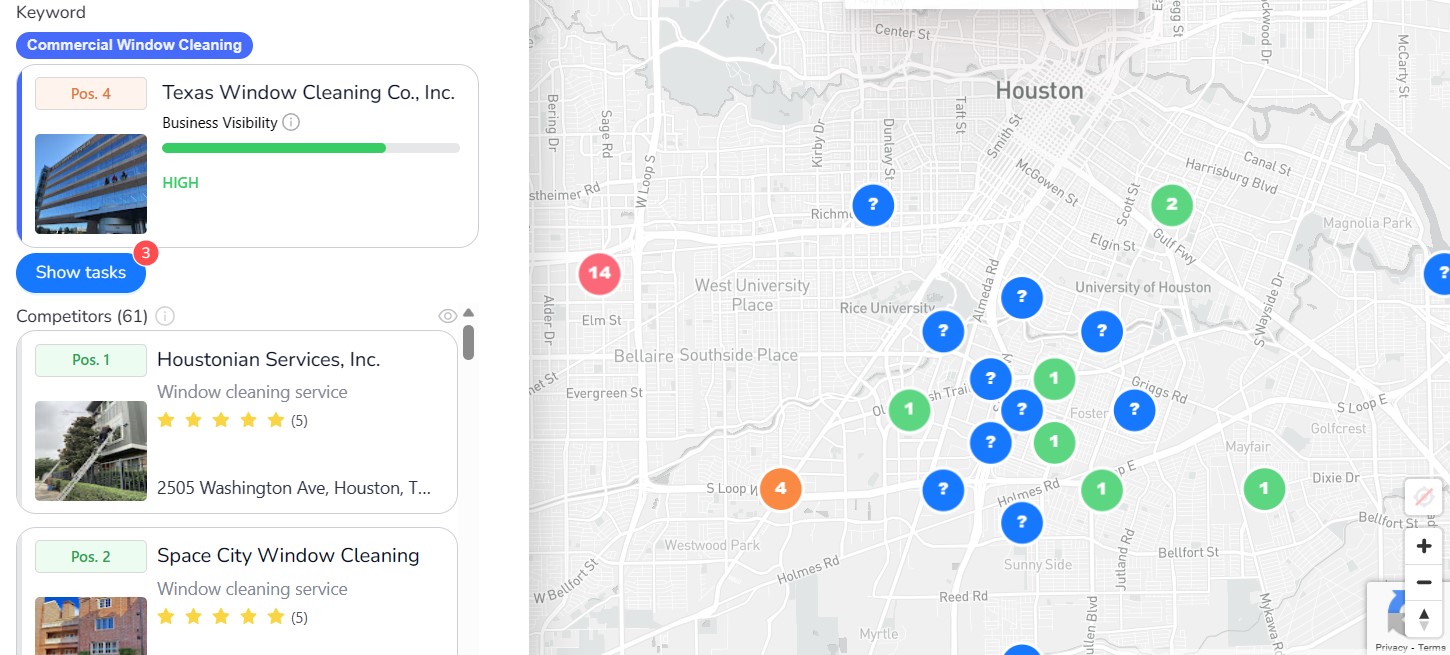This screenshot has height=655, width=1450.
Task: Open the Business Visibility info icon
Action: point(291,122)
